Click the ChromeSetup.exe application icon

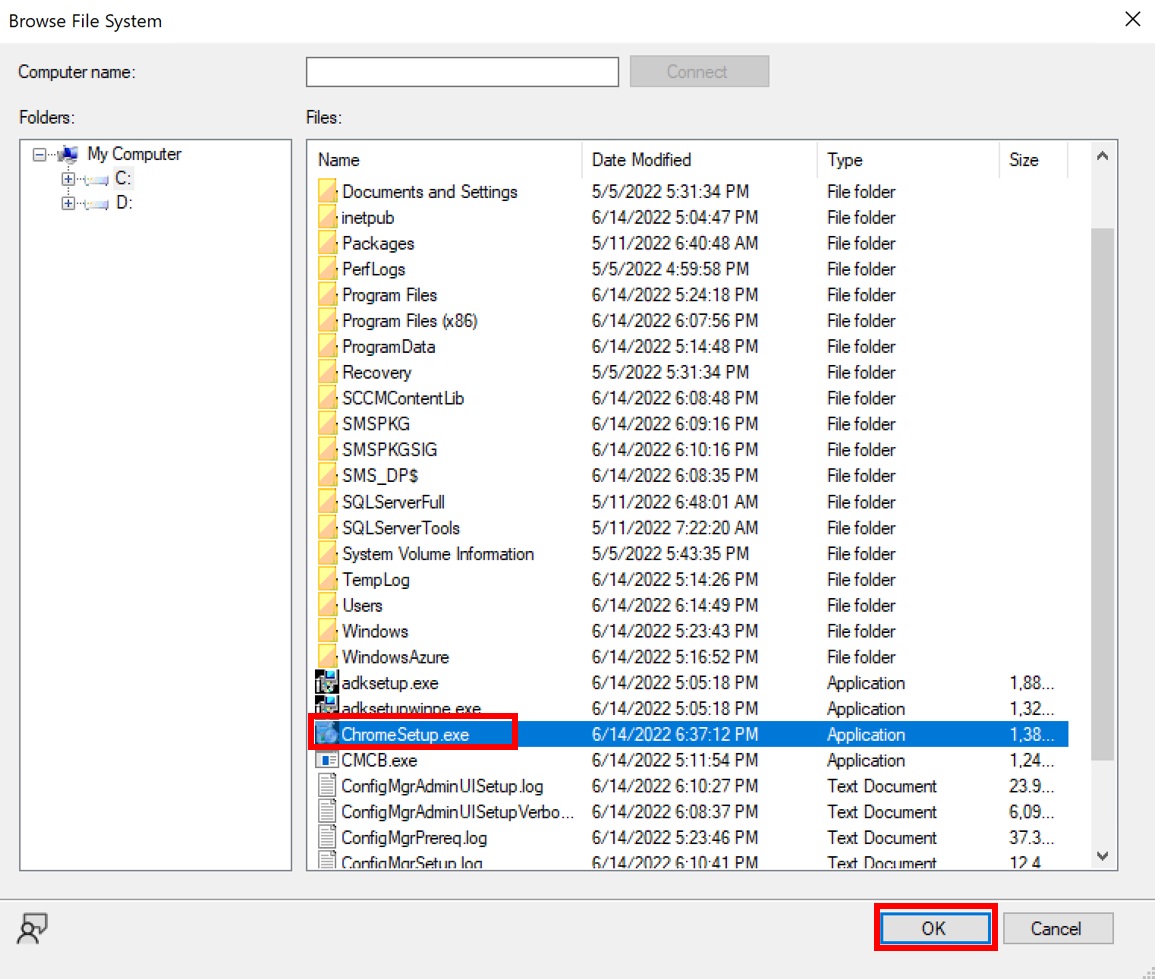point(327,734)
